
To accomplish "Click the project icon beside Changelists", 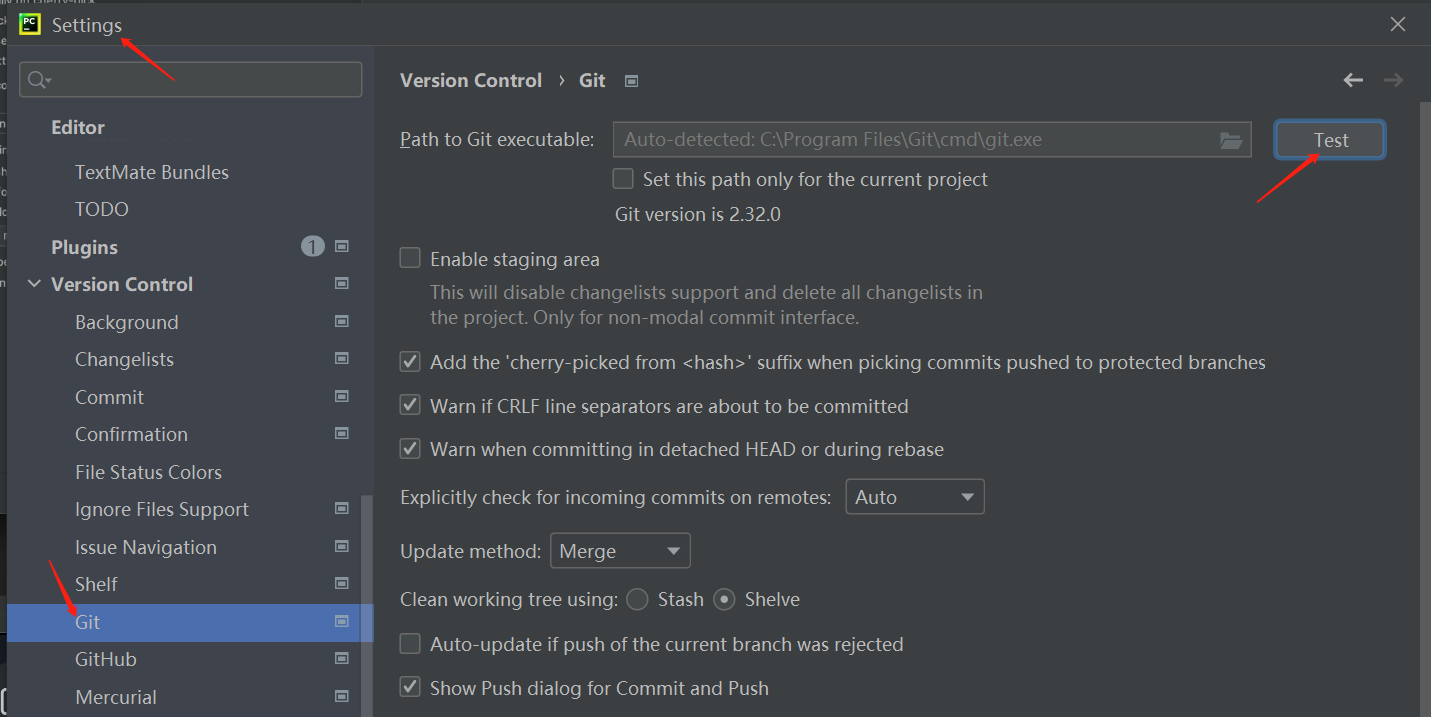I will coord(342,359).
